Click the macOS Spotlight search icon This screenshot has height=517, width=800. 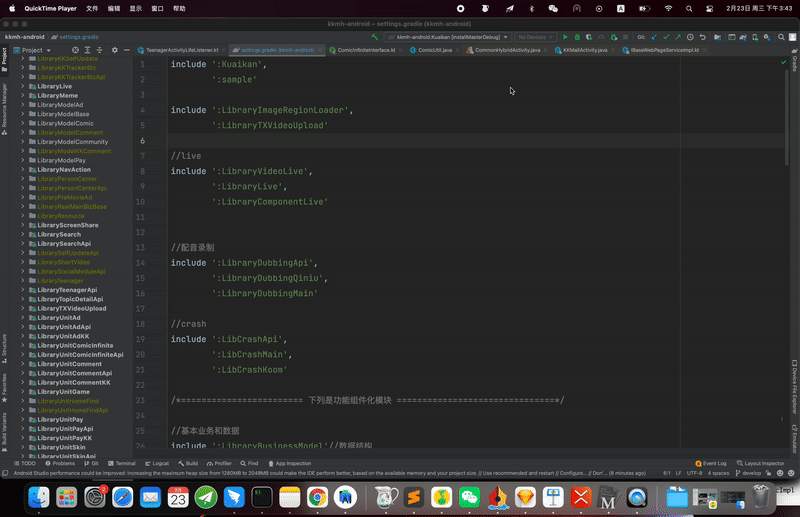[689, 8]
